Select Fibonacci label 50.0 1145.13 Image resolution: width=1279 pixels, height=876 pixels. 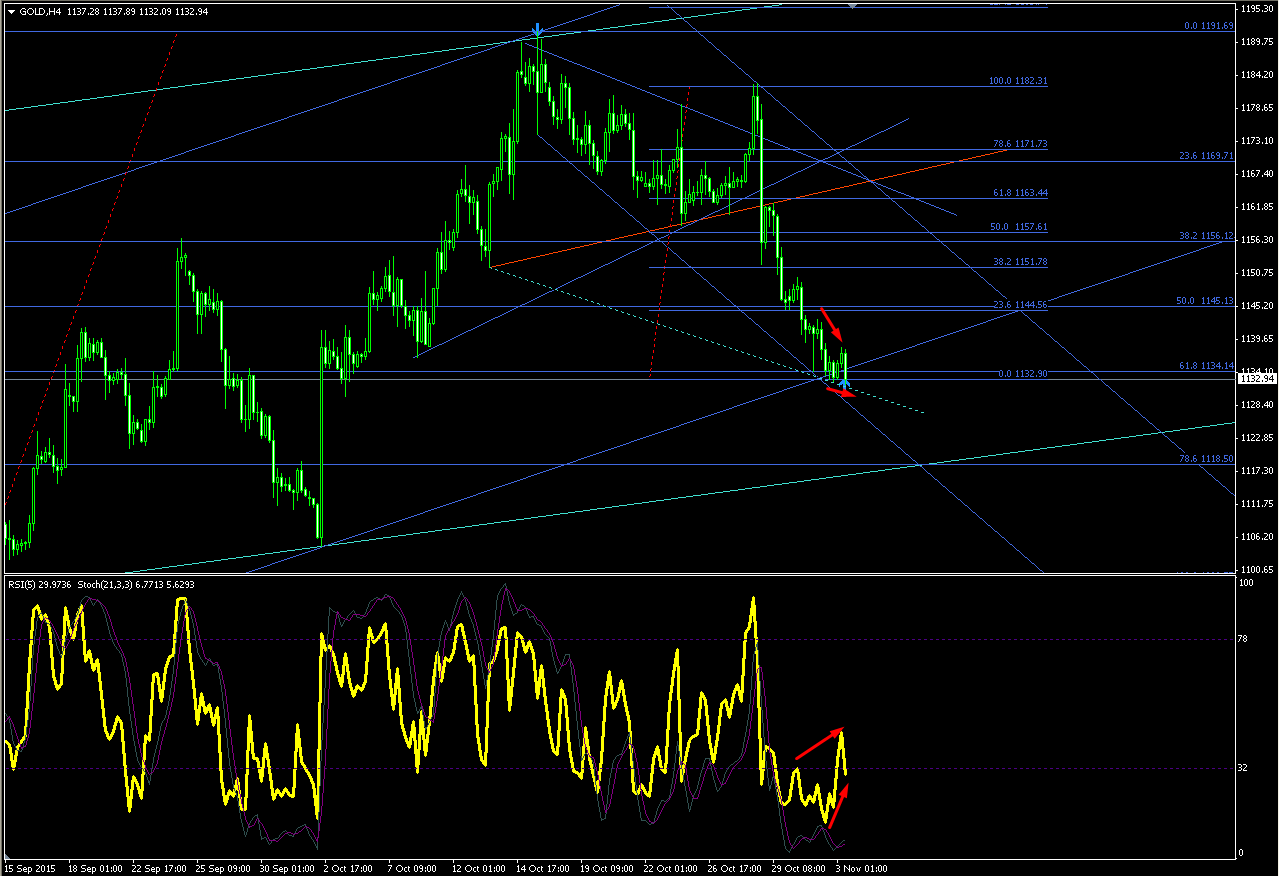1207,300
